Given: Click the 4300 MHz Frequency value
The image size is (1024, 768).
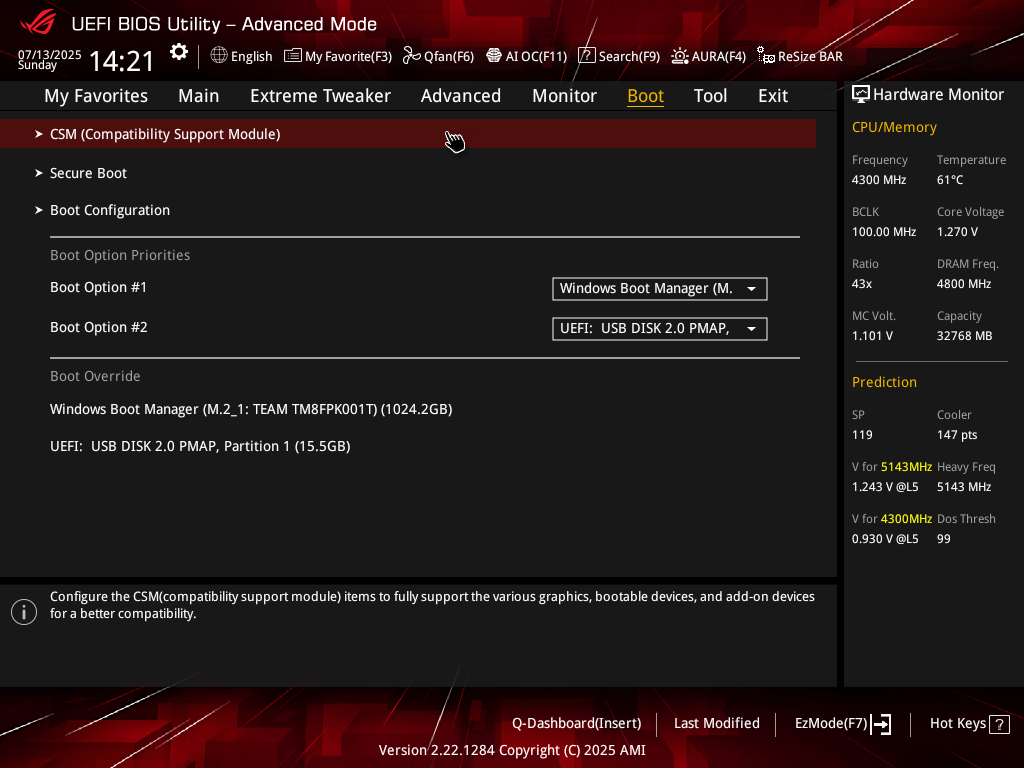Looking at the screenshot, I should 879,180.
